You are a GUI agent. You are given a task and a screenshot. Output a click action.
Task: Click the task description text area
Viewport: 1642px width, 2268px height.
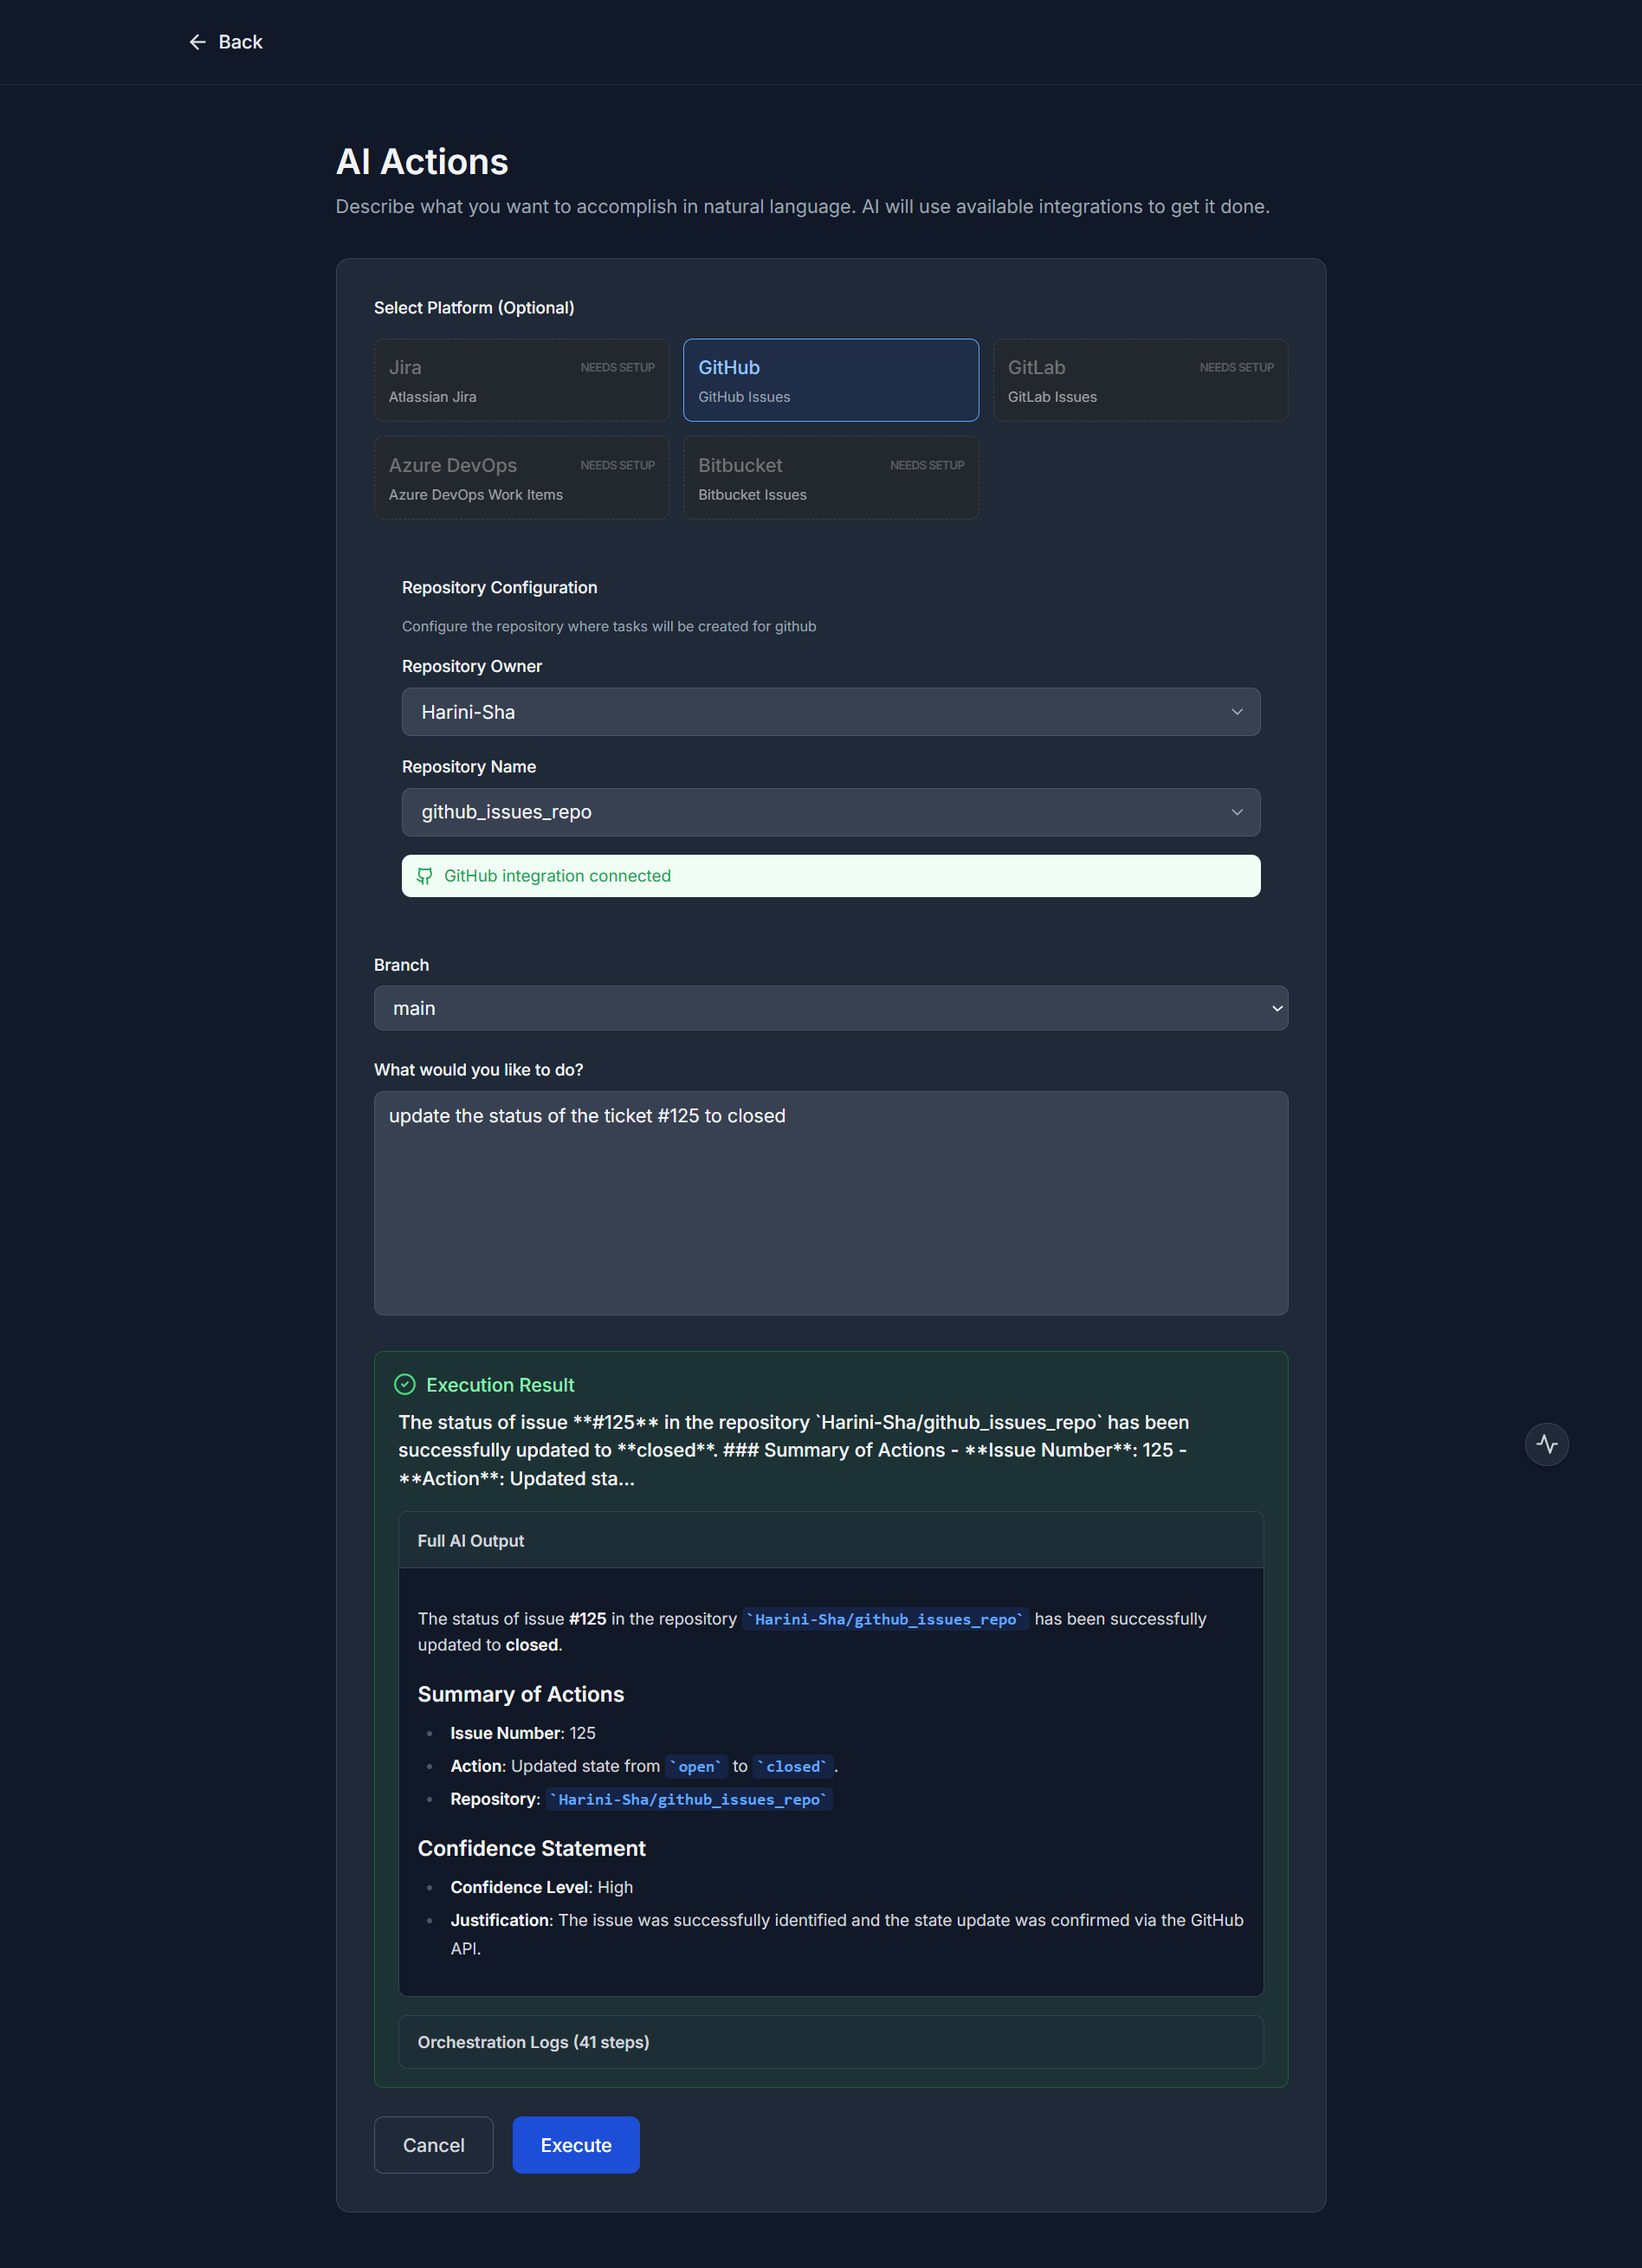830,1203
